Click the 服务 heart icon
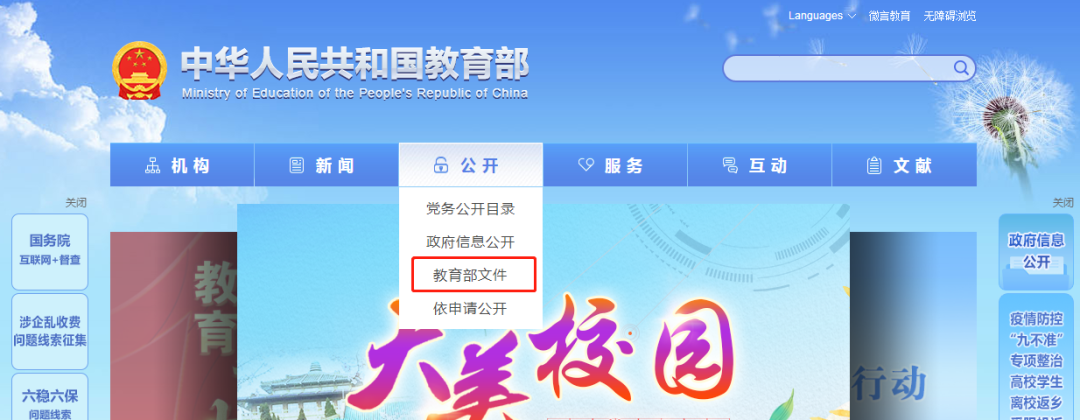Image resolution: width=1080 pixels, height=420 pixels. point(585,165)
